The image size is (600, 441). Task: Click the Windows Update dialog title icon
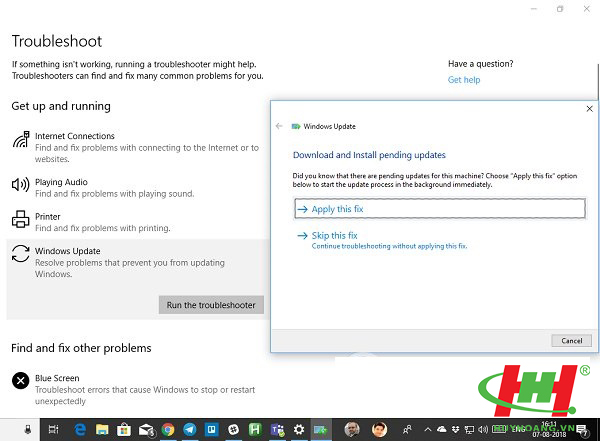tap(296, 126)
